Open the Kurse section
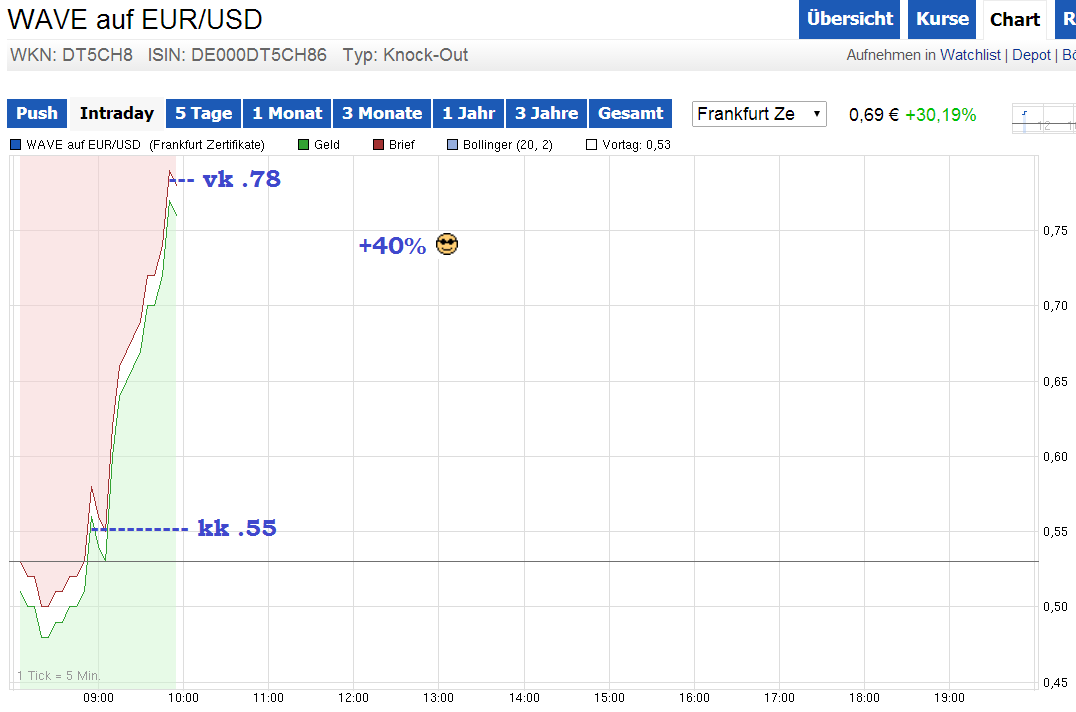 941,19
